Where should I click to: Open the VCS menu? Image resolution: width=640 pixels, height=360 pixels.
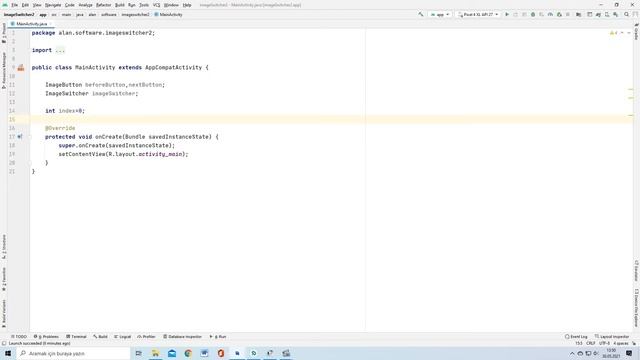point(156,5)
